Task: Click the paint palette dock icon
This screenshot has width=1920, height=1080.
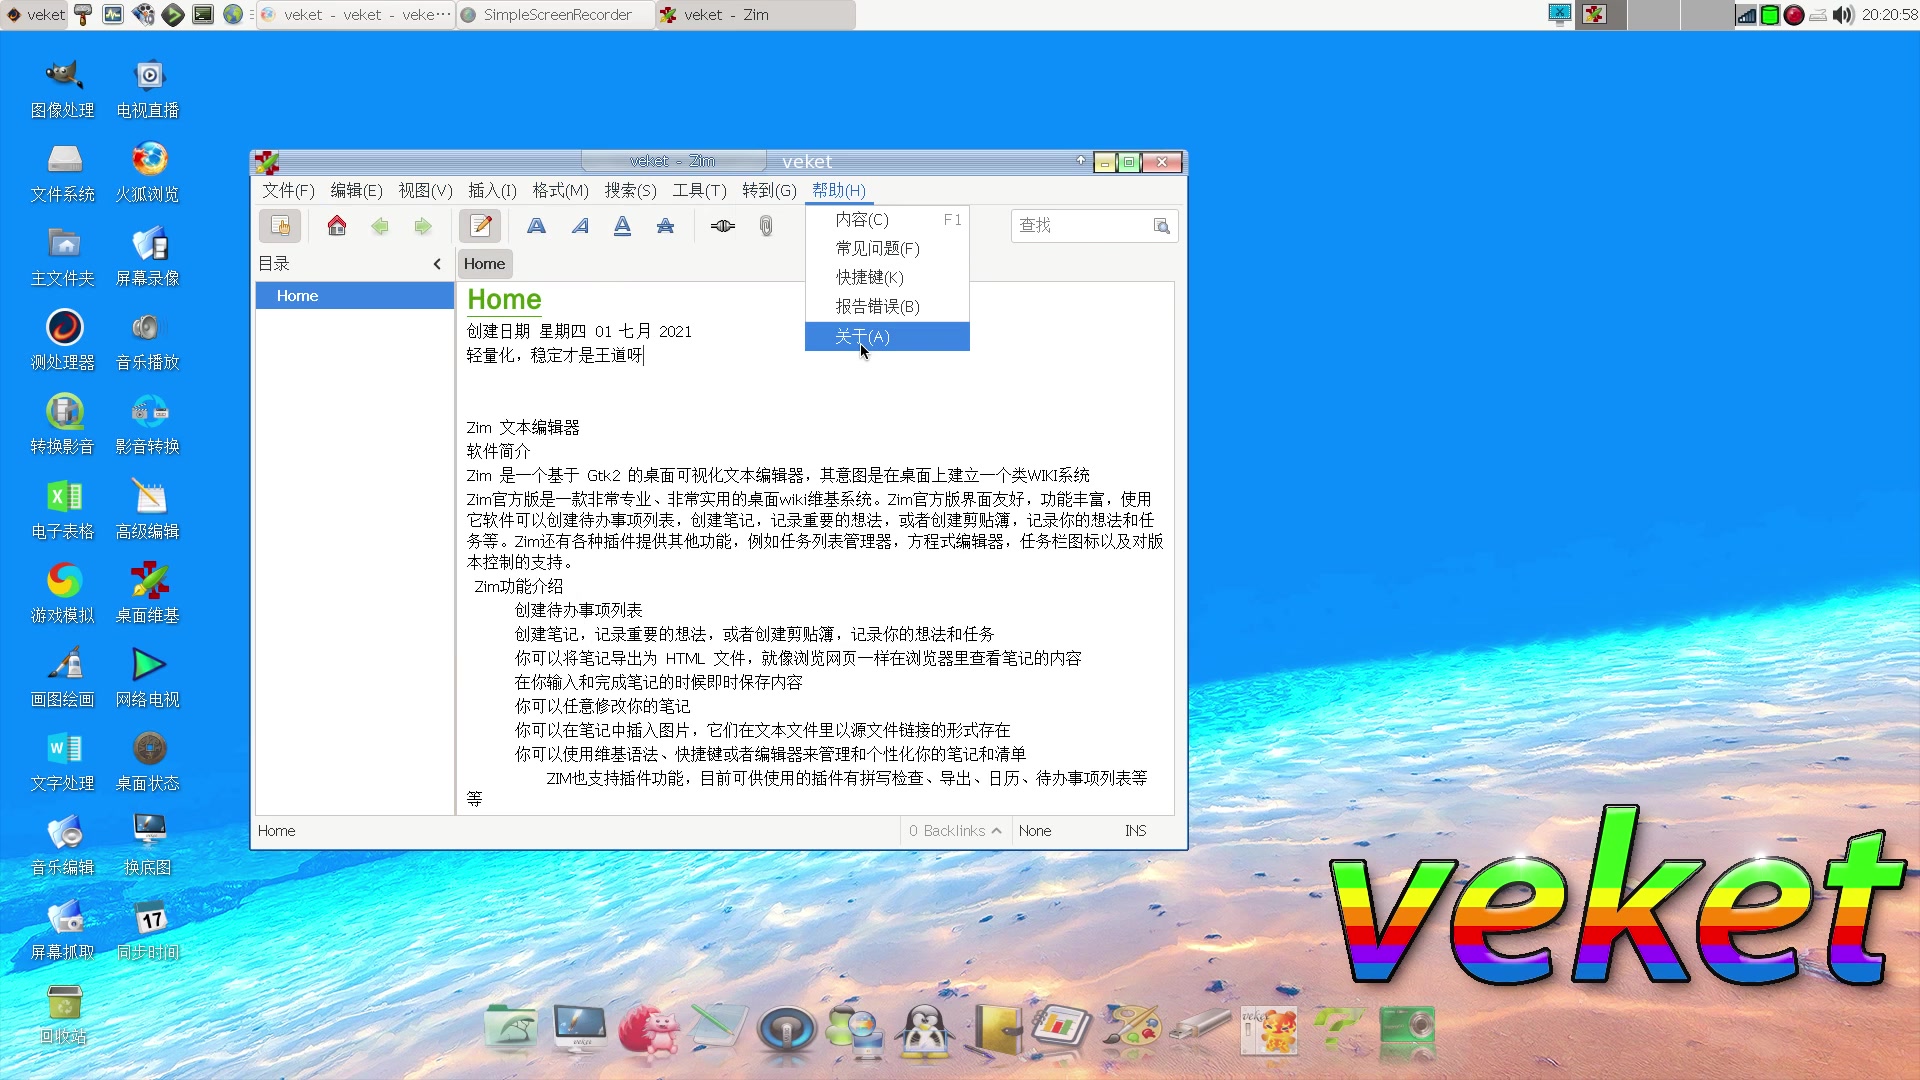Action: (x=1132, y=1028)
